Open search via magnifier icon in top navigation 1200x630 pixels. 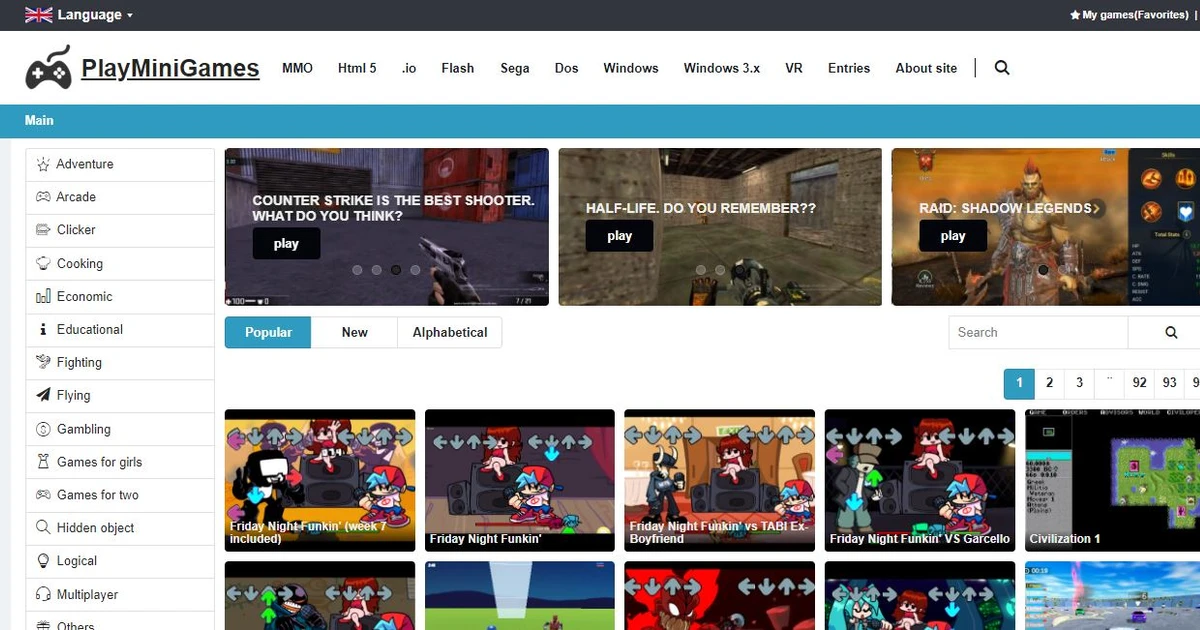point(1002,67)
